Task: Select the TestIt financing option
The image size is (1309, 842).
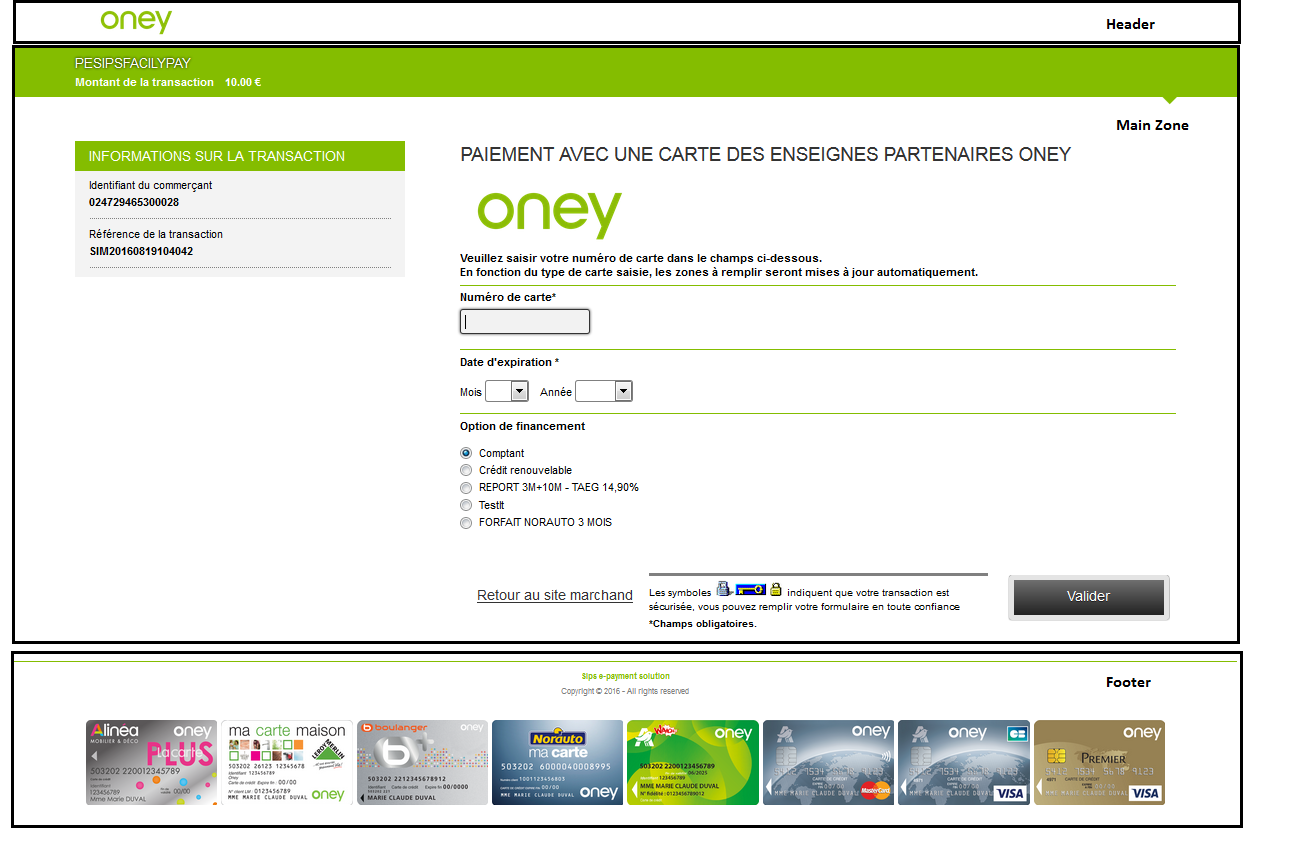Action: coord(466,505)
